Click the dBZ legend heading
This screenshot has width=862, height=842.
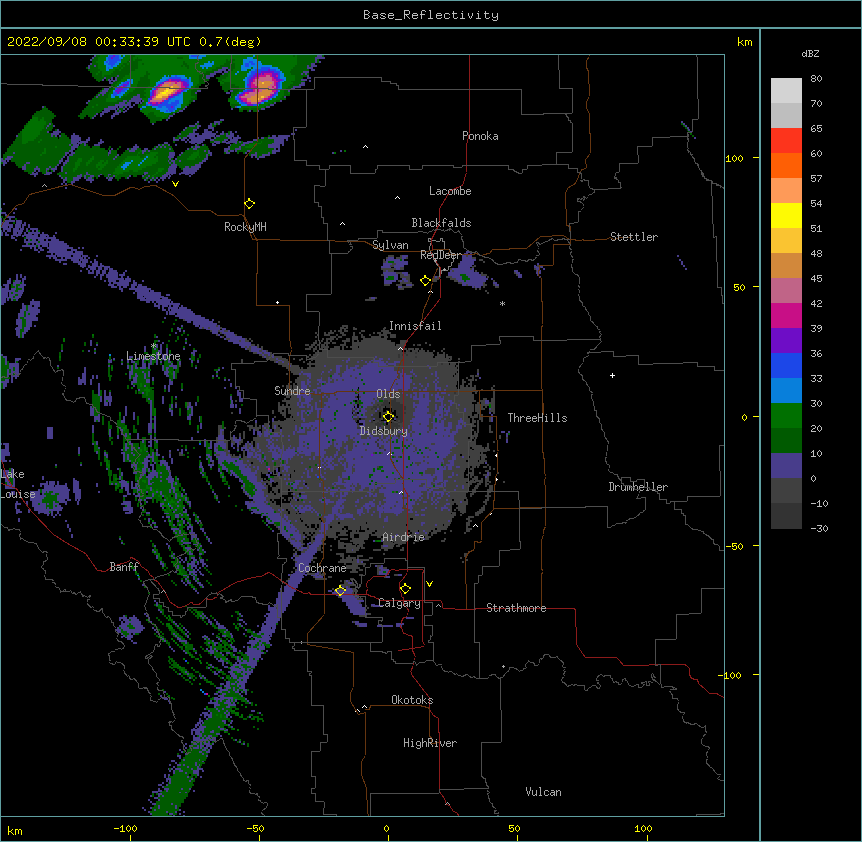[810, 53]
